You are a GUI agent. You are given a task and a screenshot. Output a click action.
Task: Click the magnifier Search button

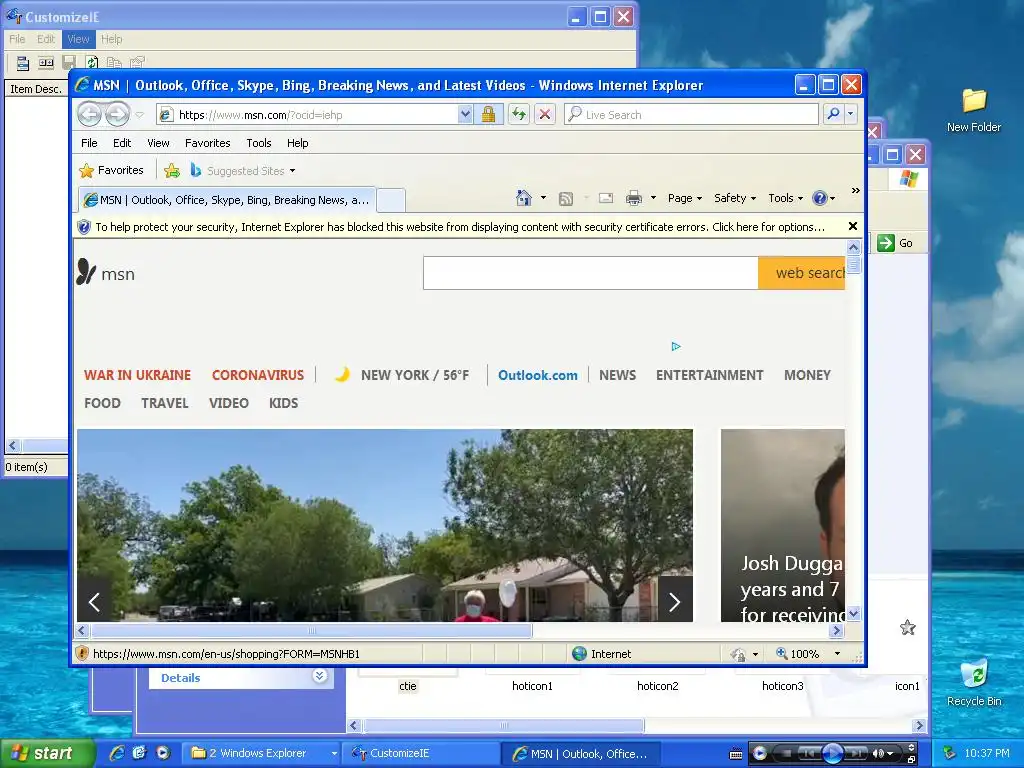tap(833, 114)
